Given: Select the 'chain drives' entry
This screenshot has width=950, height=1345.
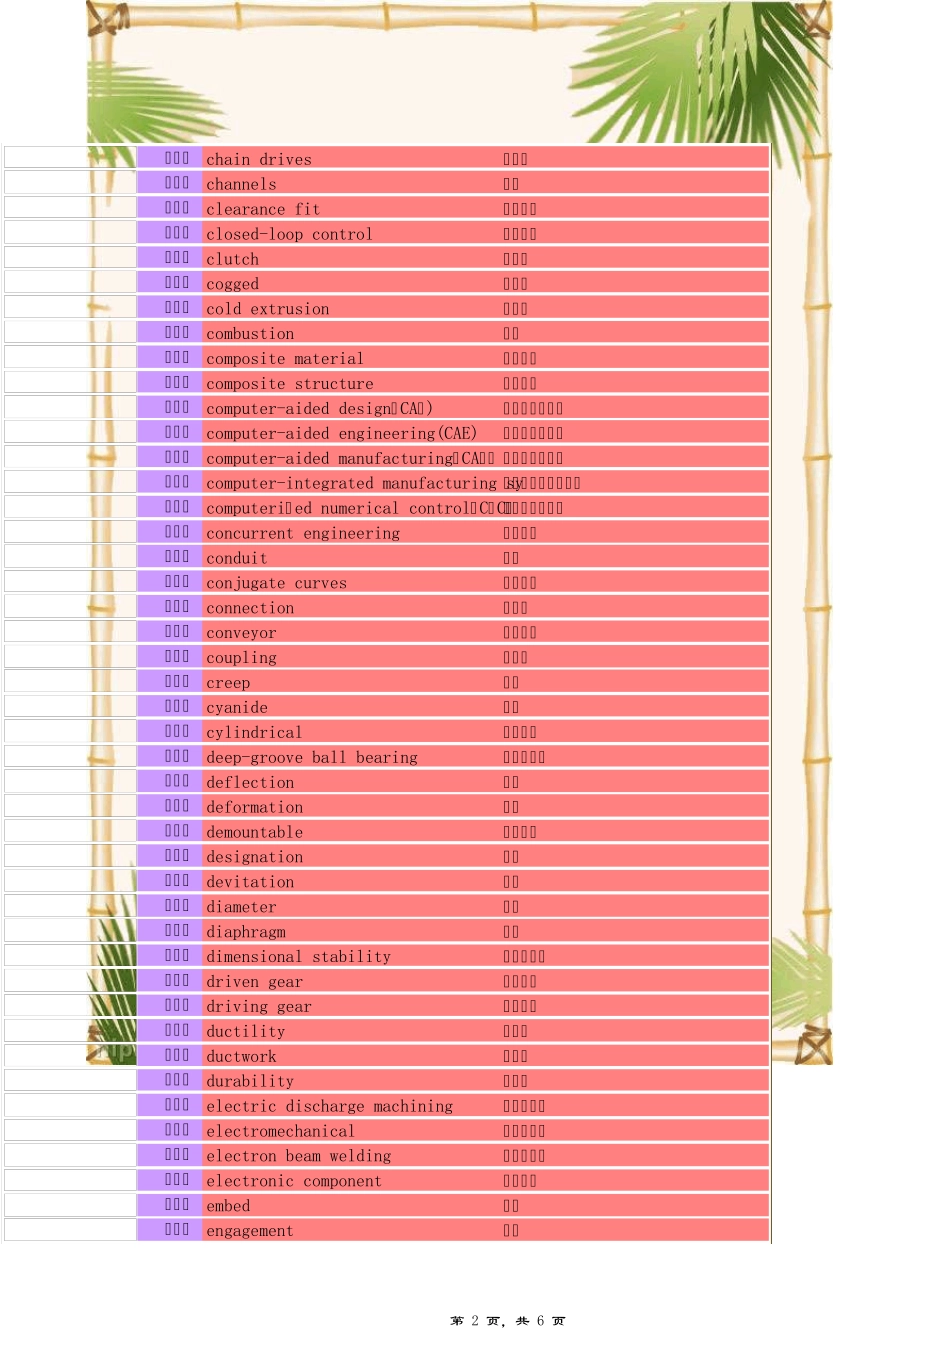Looking at the screenshot, I should (x=259, y=159).
